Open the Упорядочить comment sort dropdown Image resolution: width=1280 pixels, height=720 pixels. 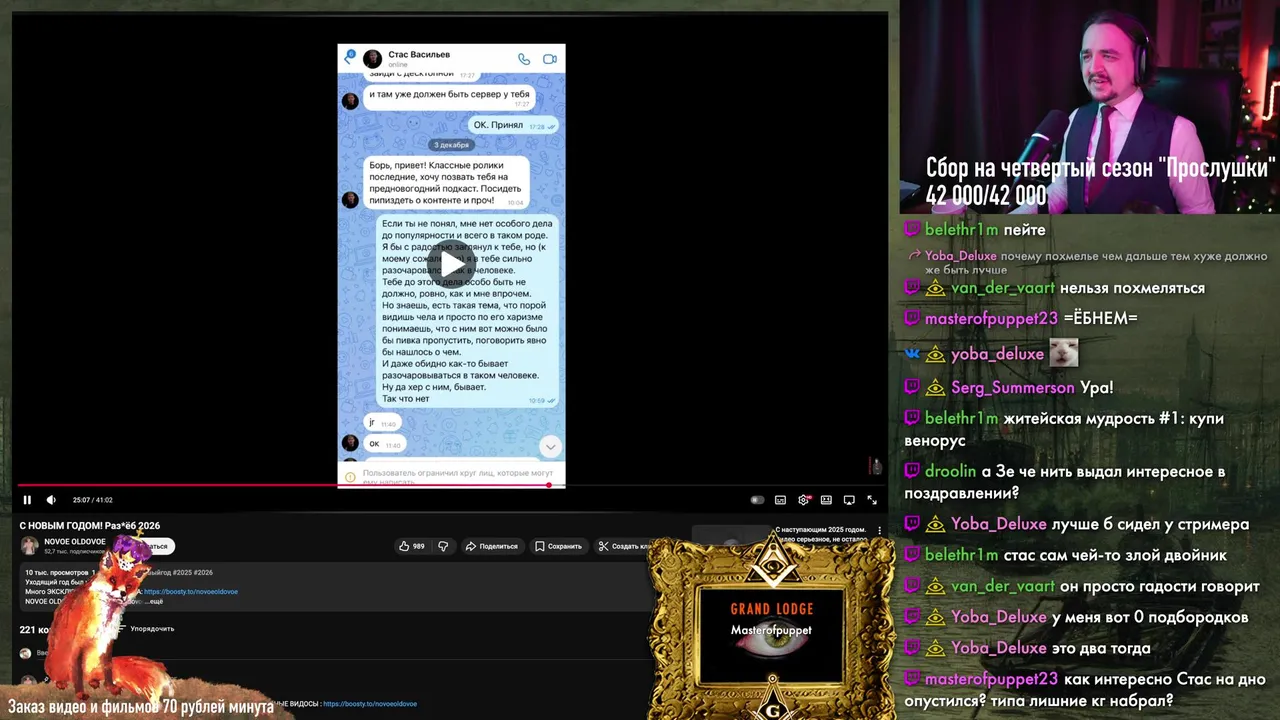(146, 629)
